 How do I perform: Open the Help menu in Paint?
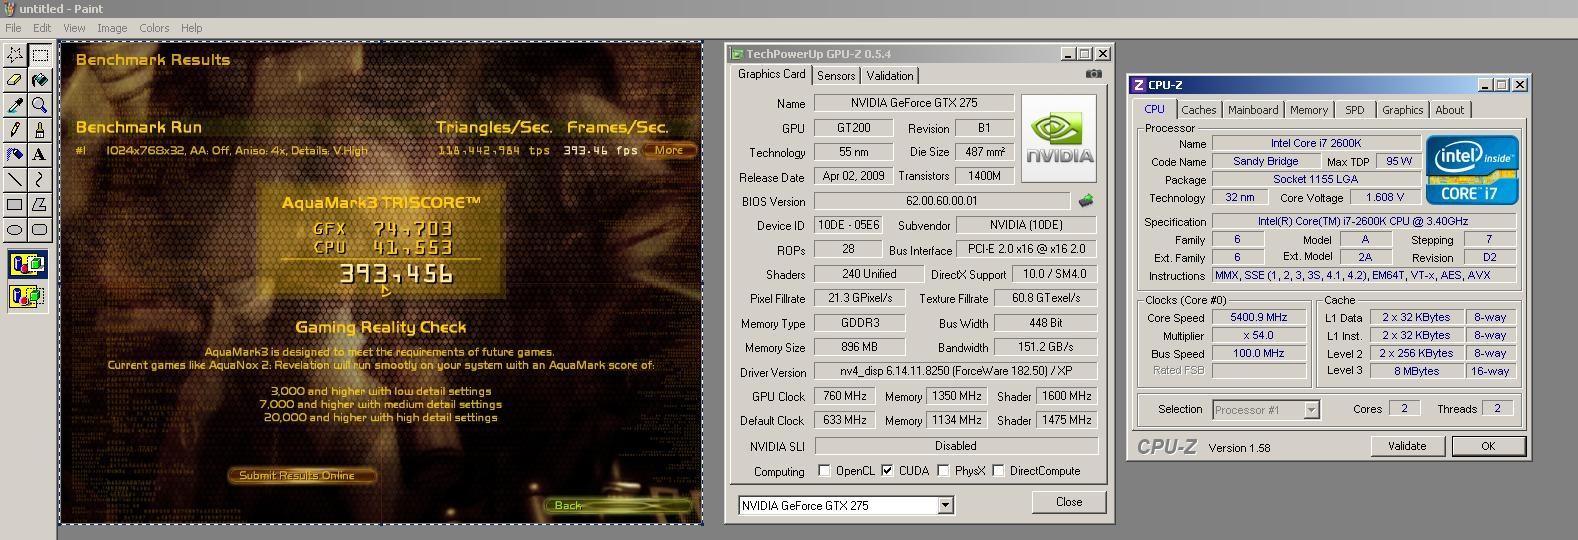pyautogui.click(x=191, y=28)
